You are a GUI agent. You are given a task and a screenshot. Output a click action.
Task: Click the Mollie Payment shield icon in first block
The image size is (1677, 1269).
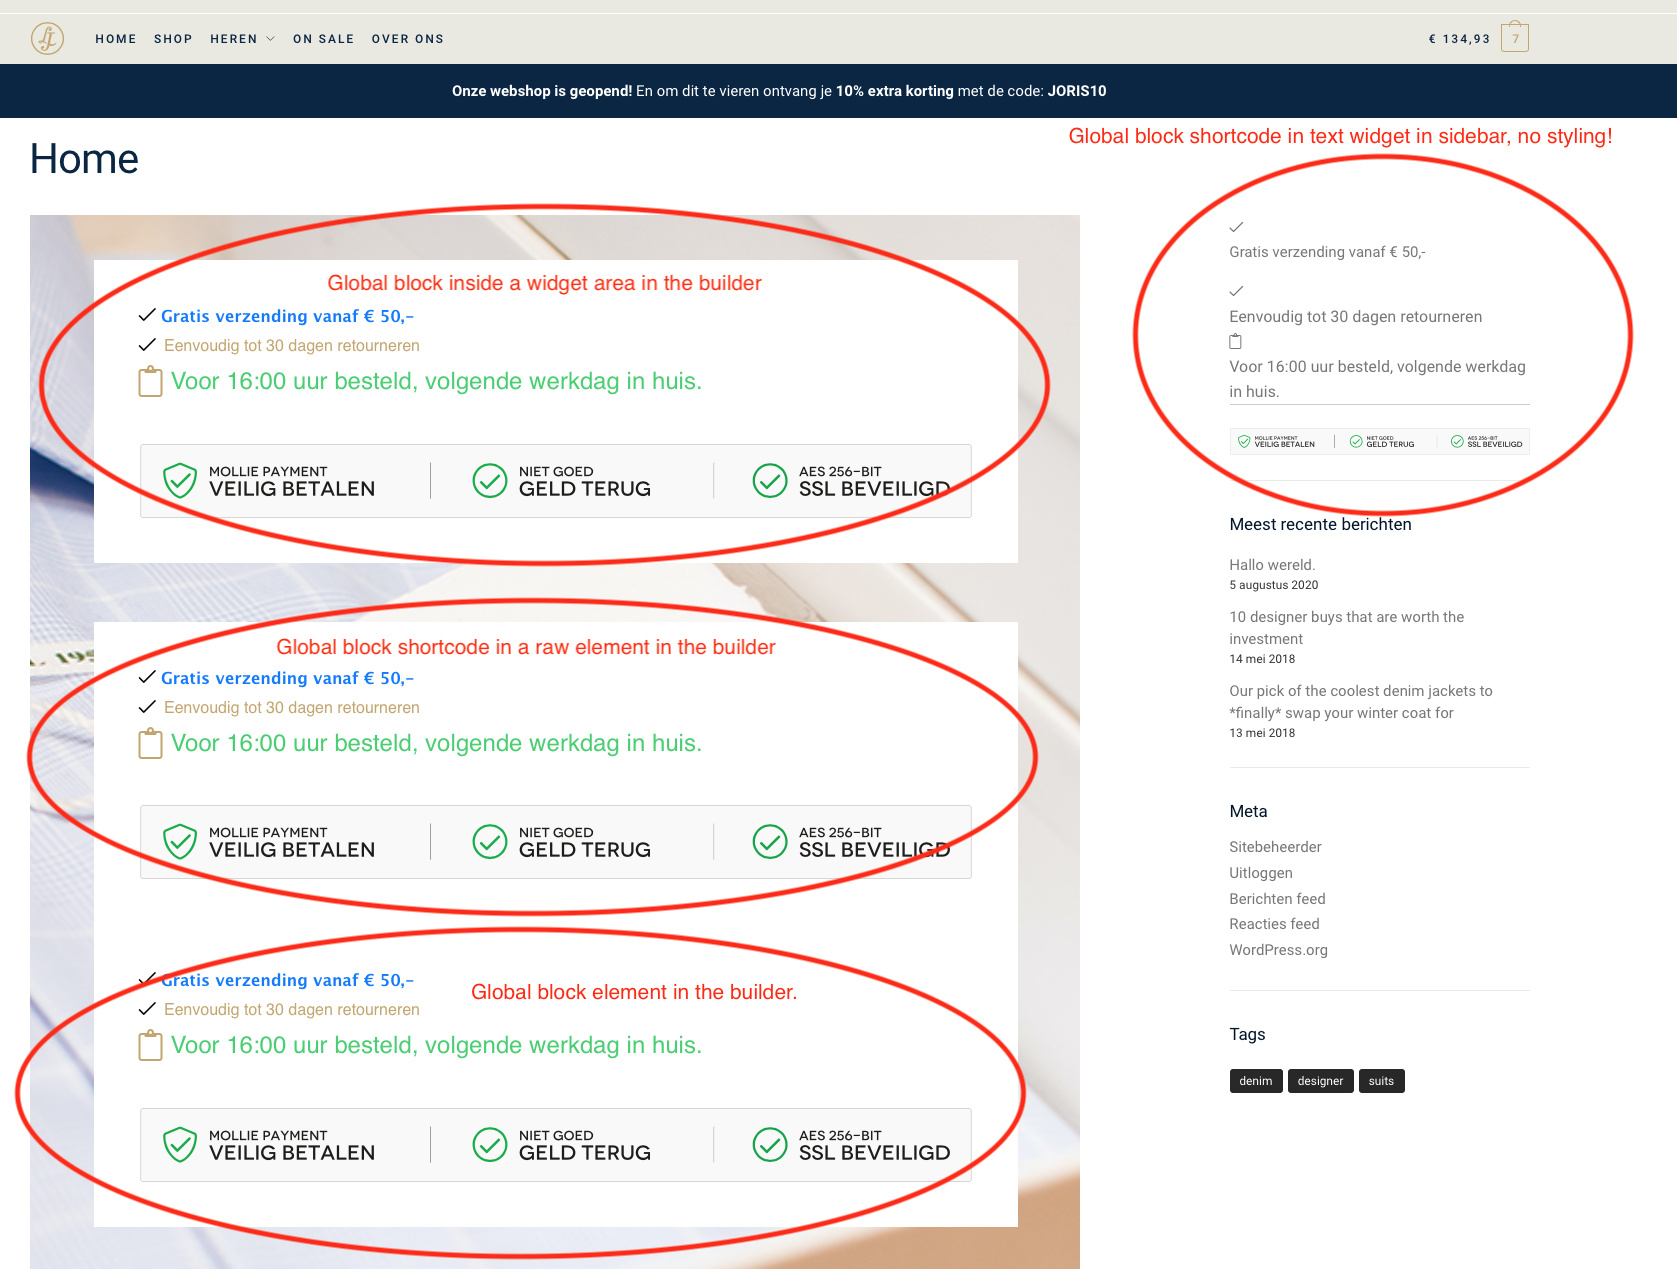180,480
